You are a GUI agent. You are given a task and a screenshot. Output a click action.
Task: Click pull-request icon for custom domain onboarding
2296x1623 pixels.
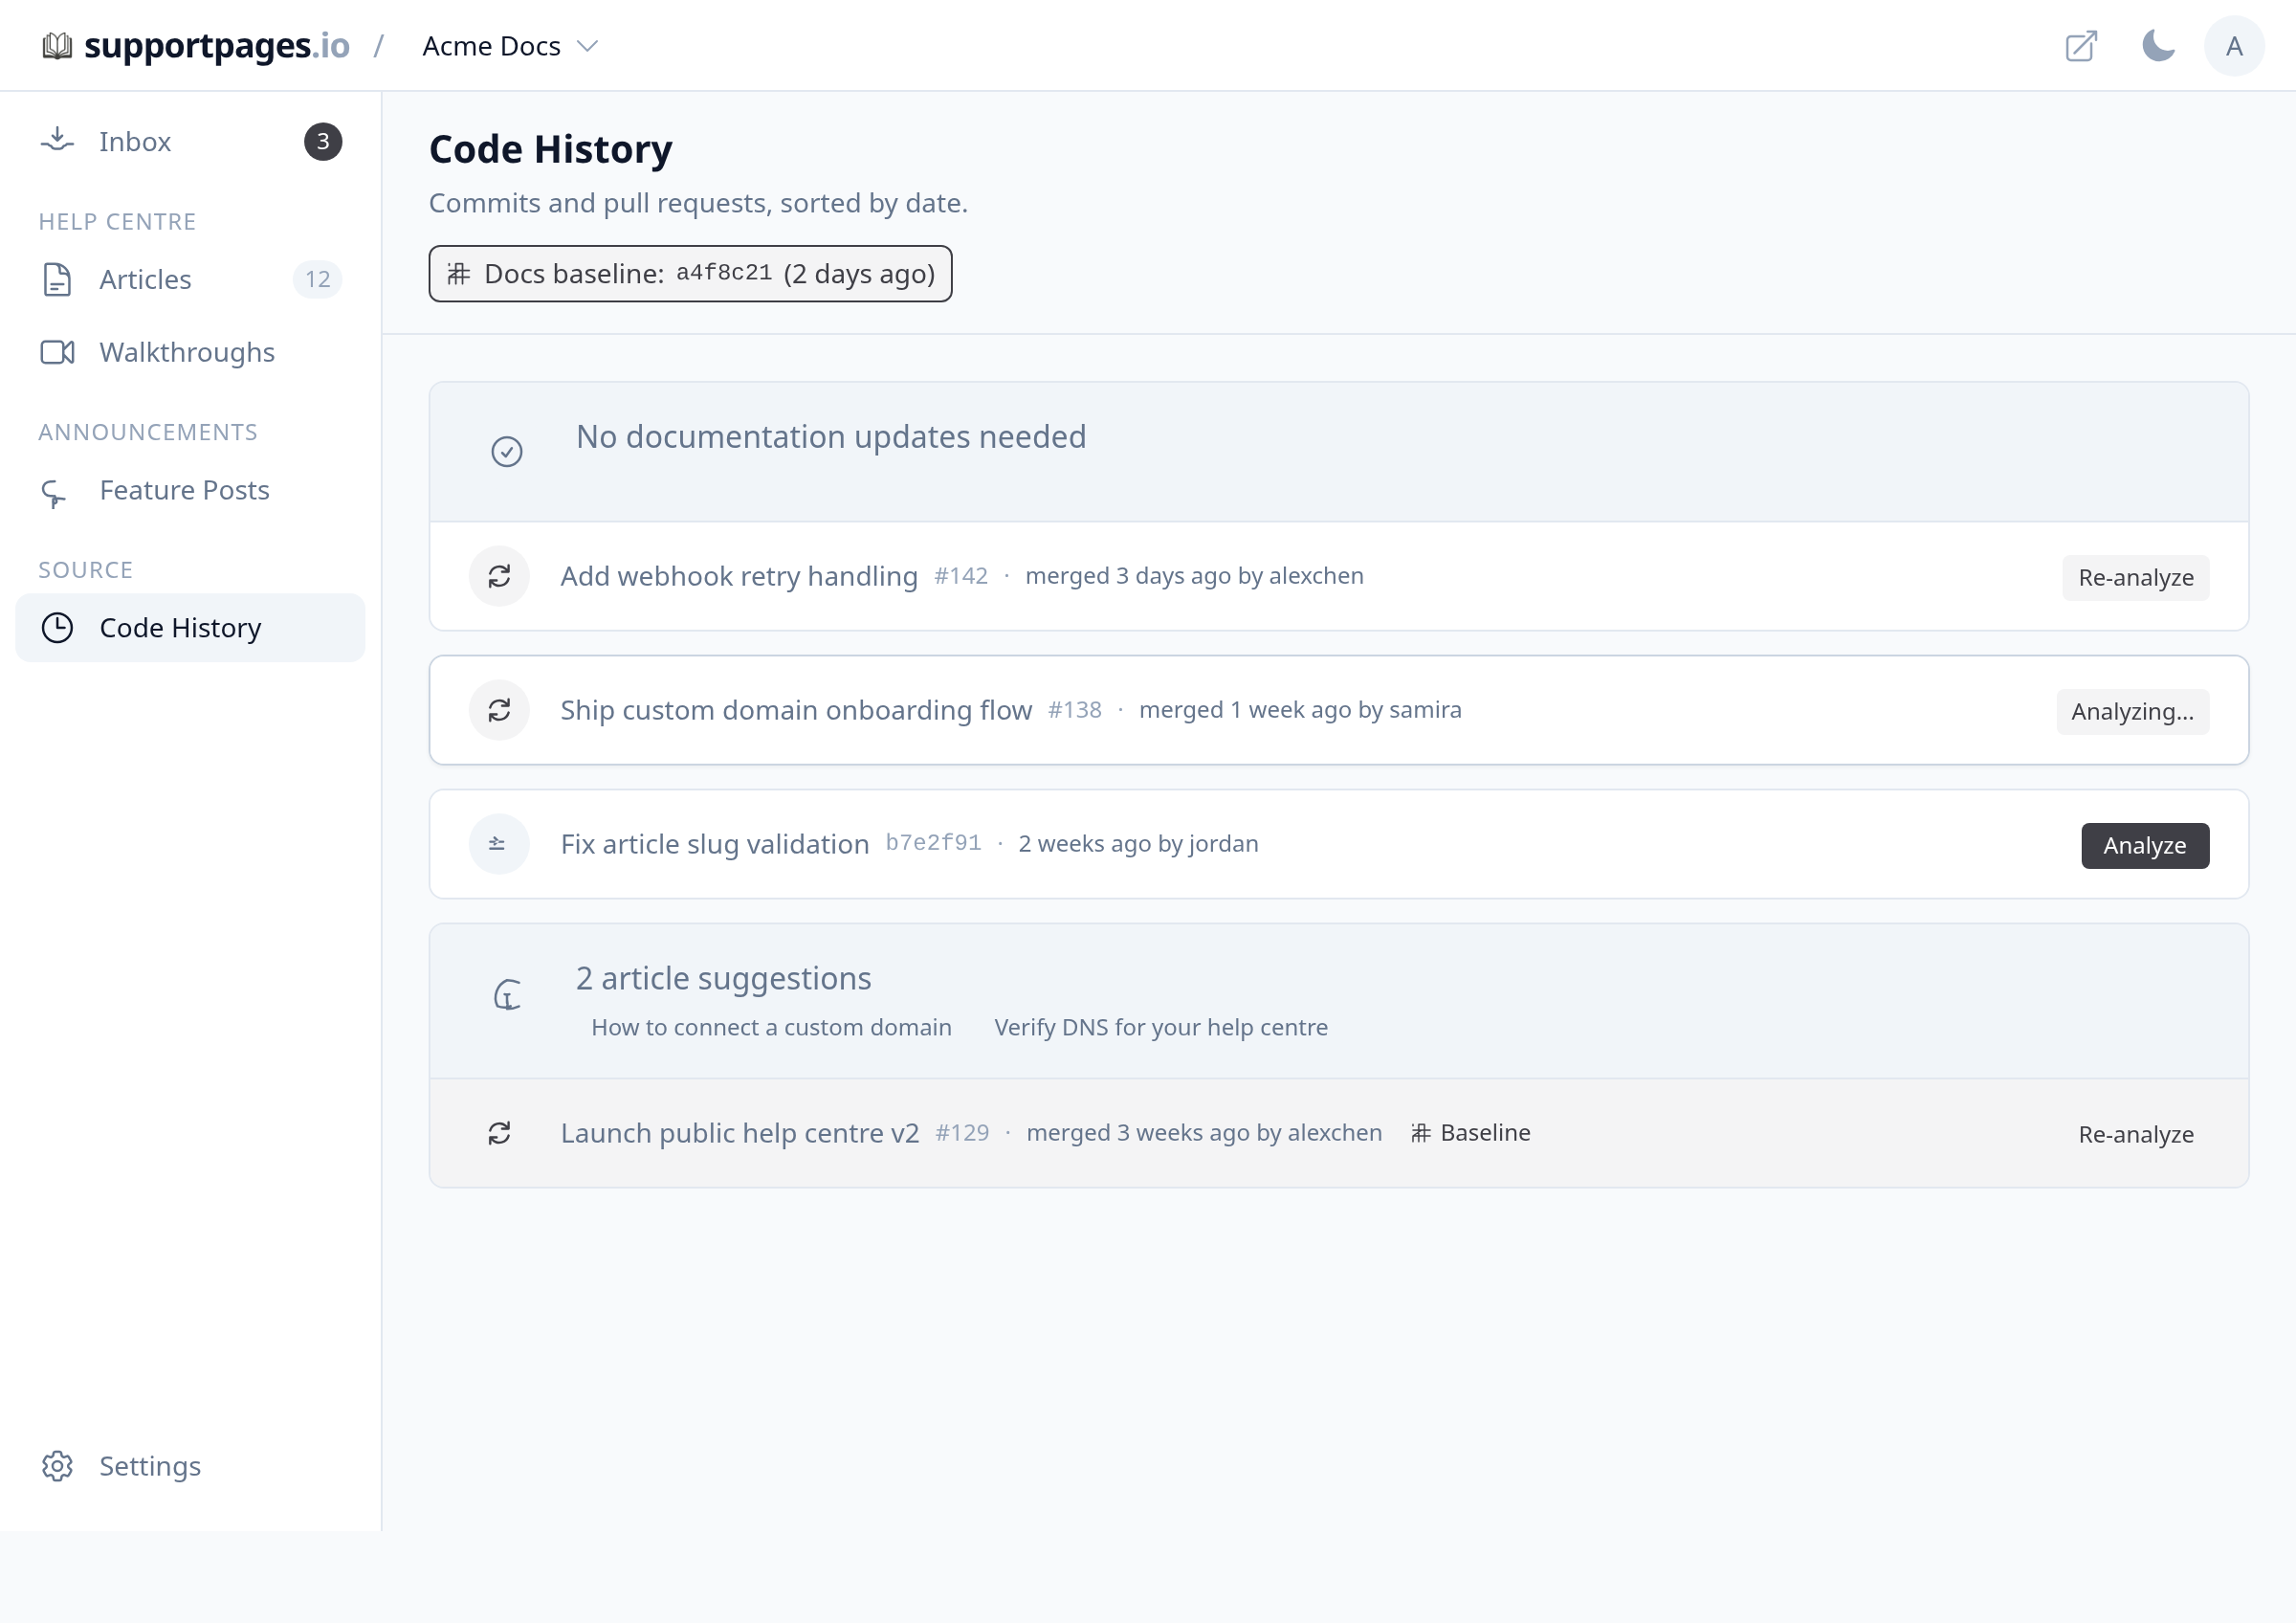coord(499,710)
